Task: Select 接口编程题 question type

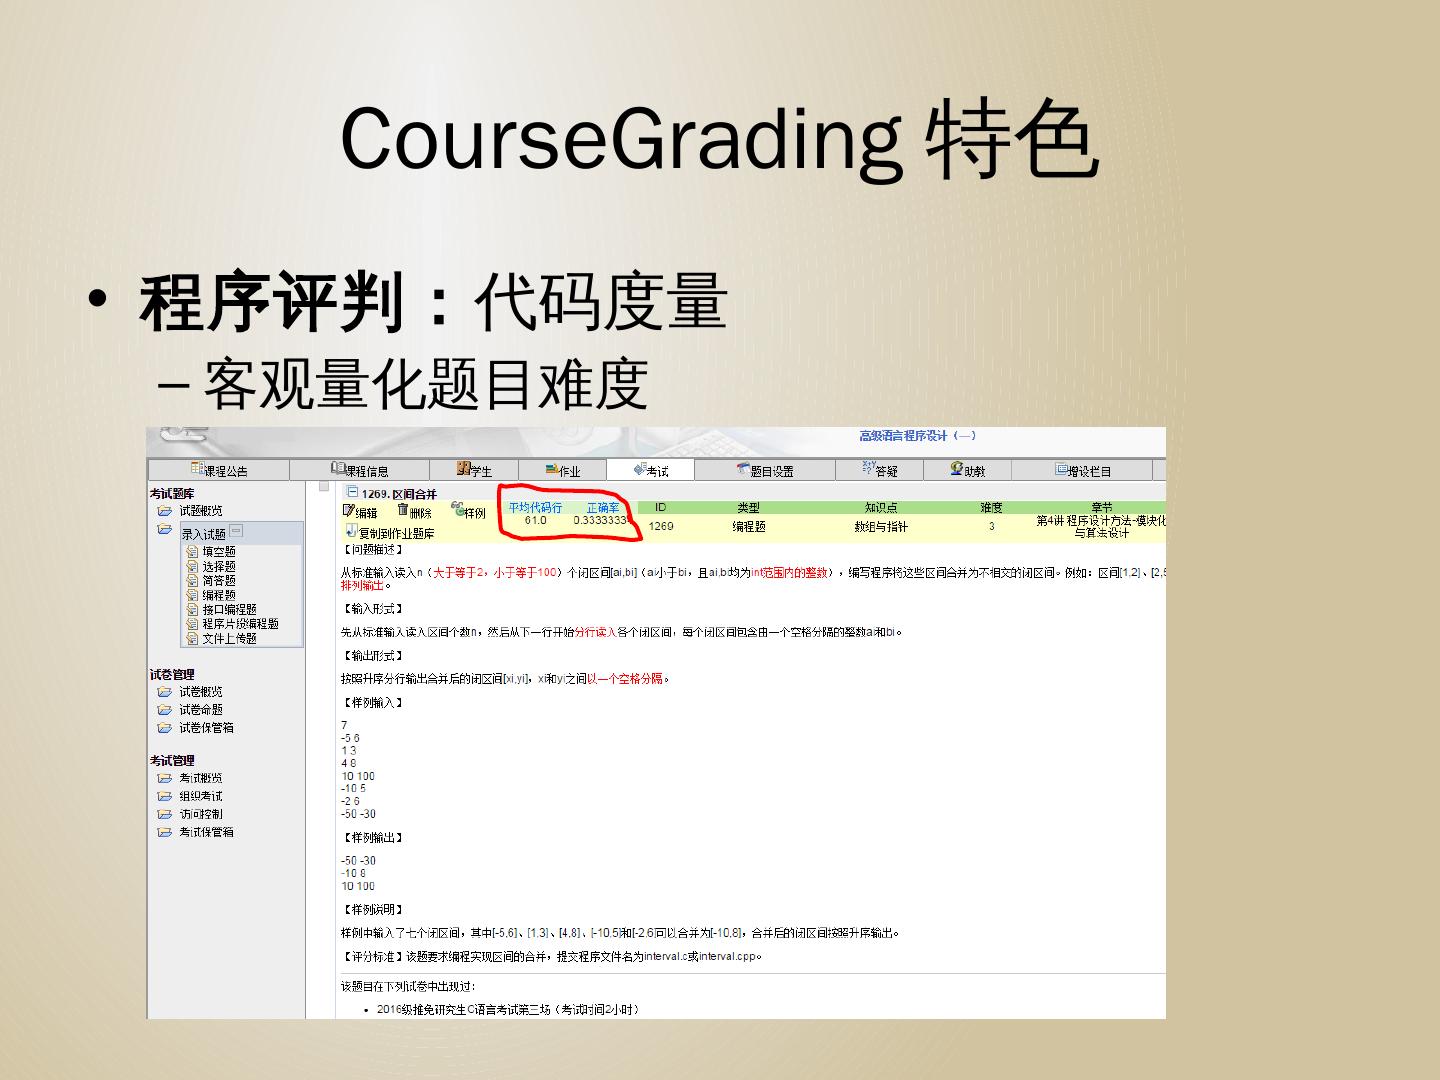Action: [229, 609]
